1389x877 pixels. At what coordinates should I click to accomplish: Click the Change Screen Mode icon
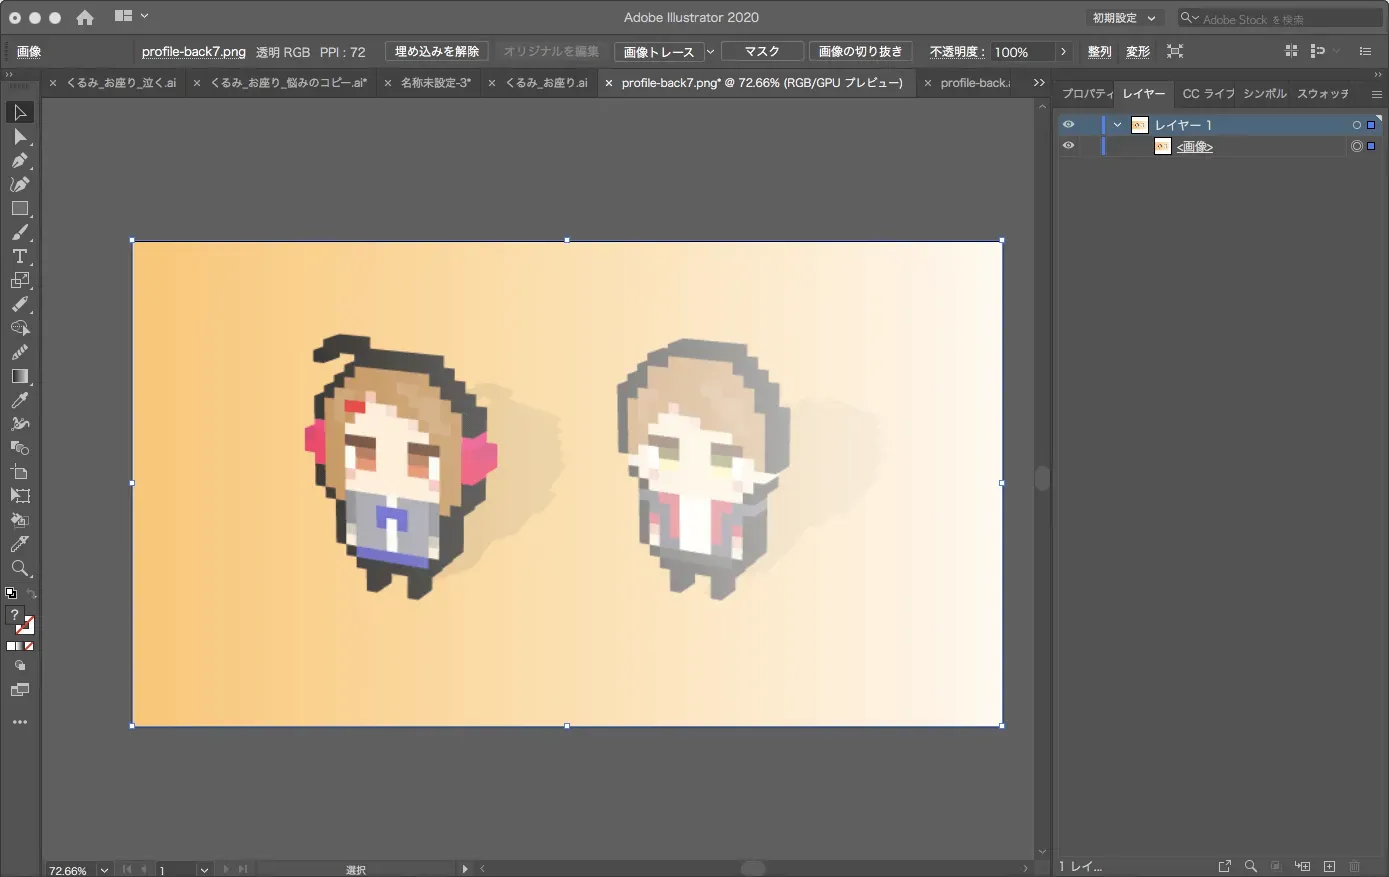(19, 690)
